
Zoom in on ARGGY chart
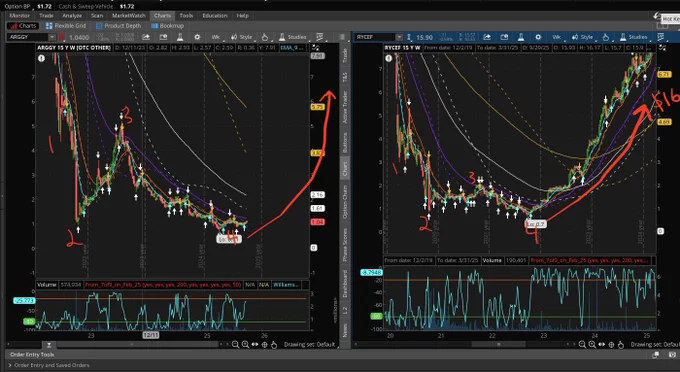[x=245, y=344]
